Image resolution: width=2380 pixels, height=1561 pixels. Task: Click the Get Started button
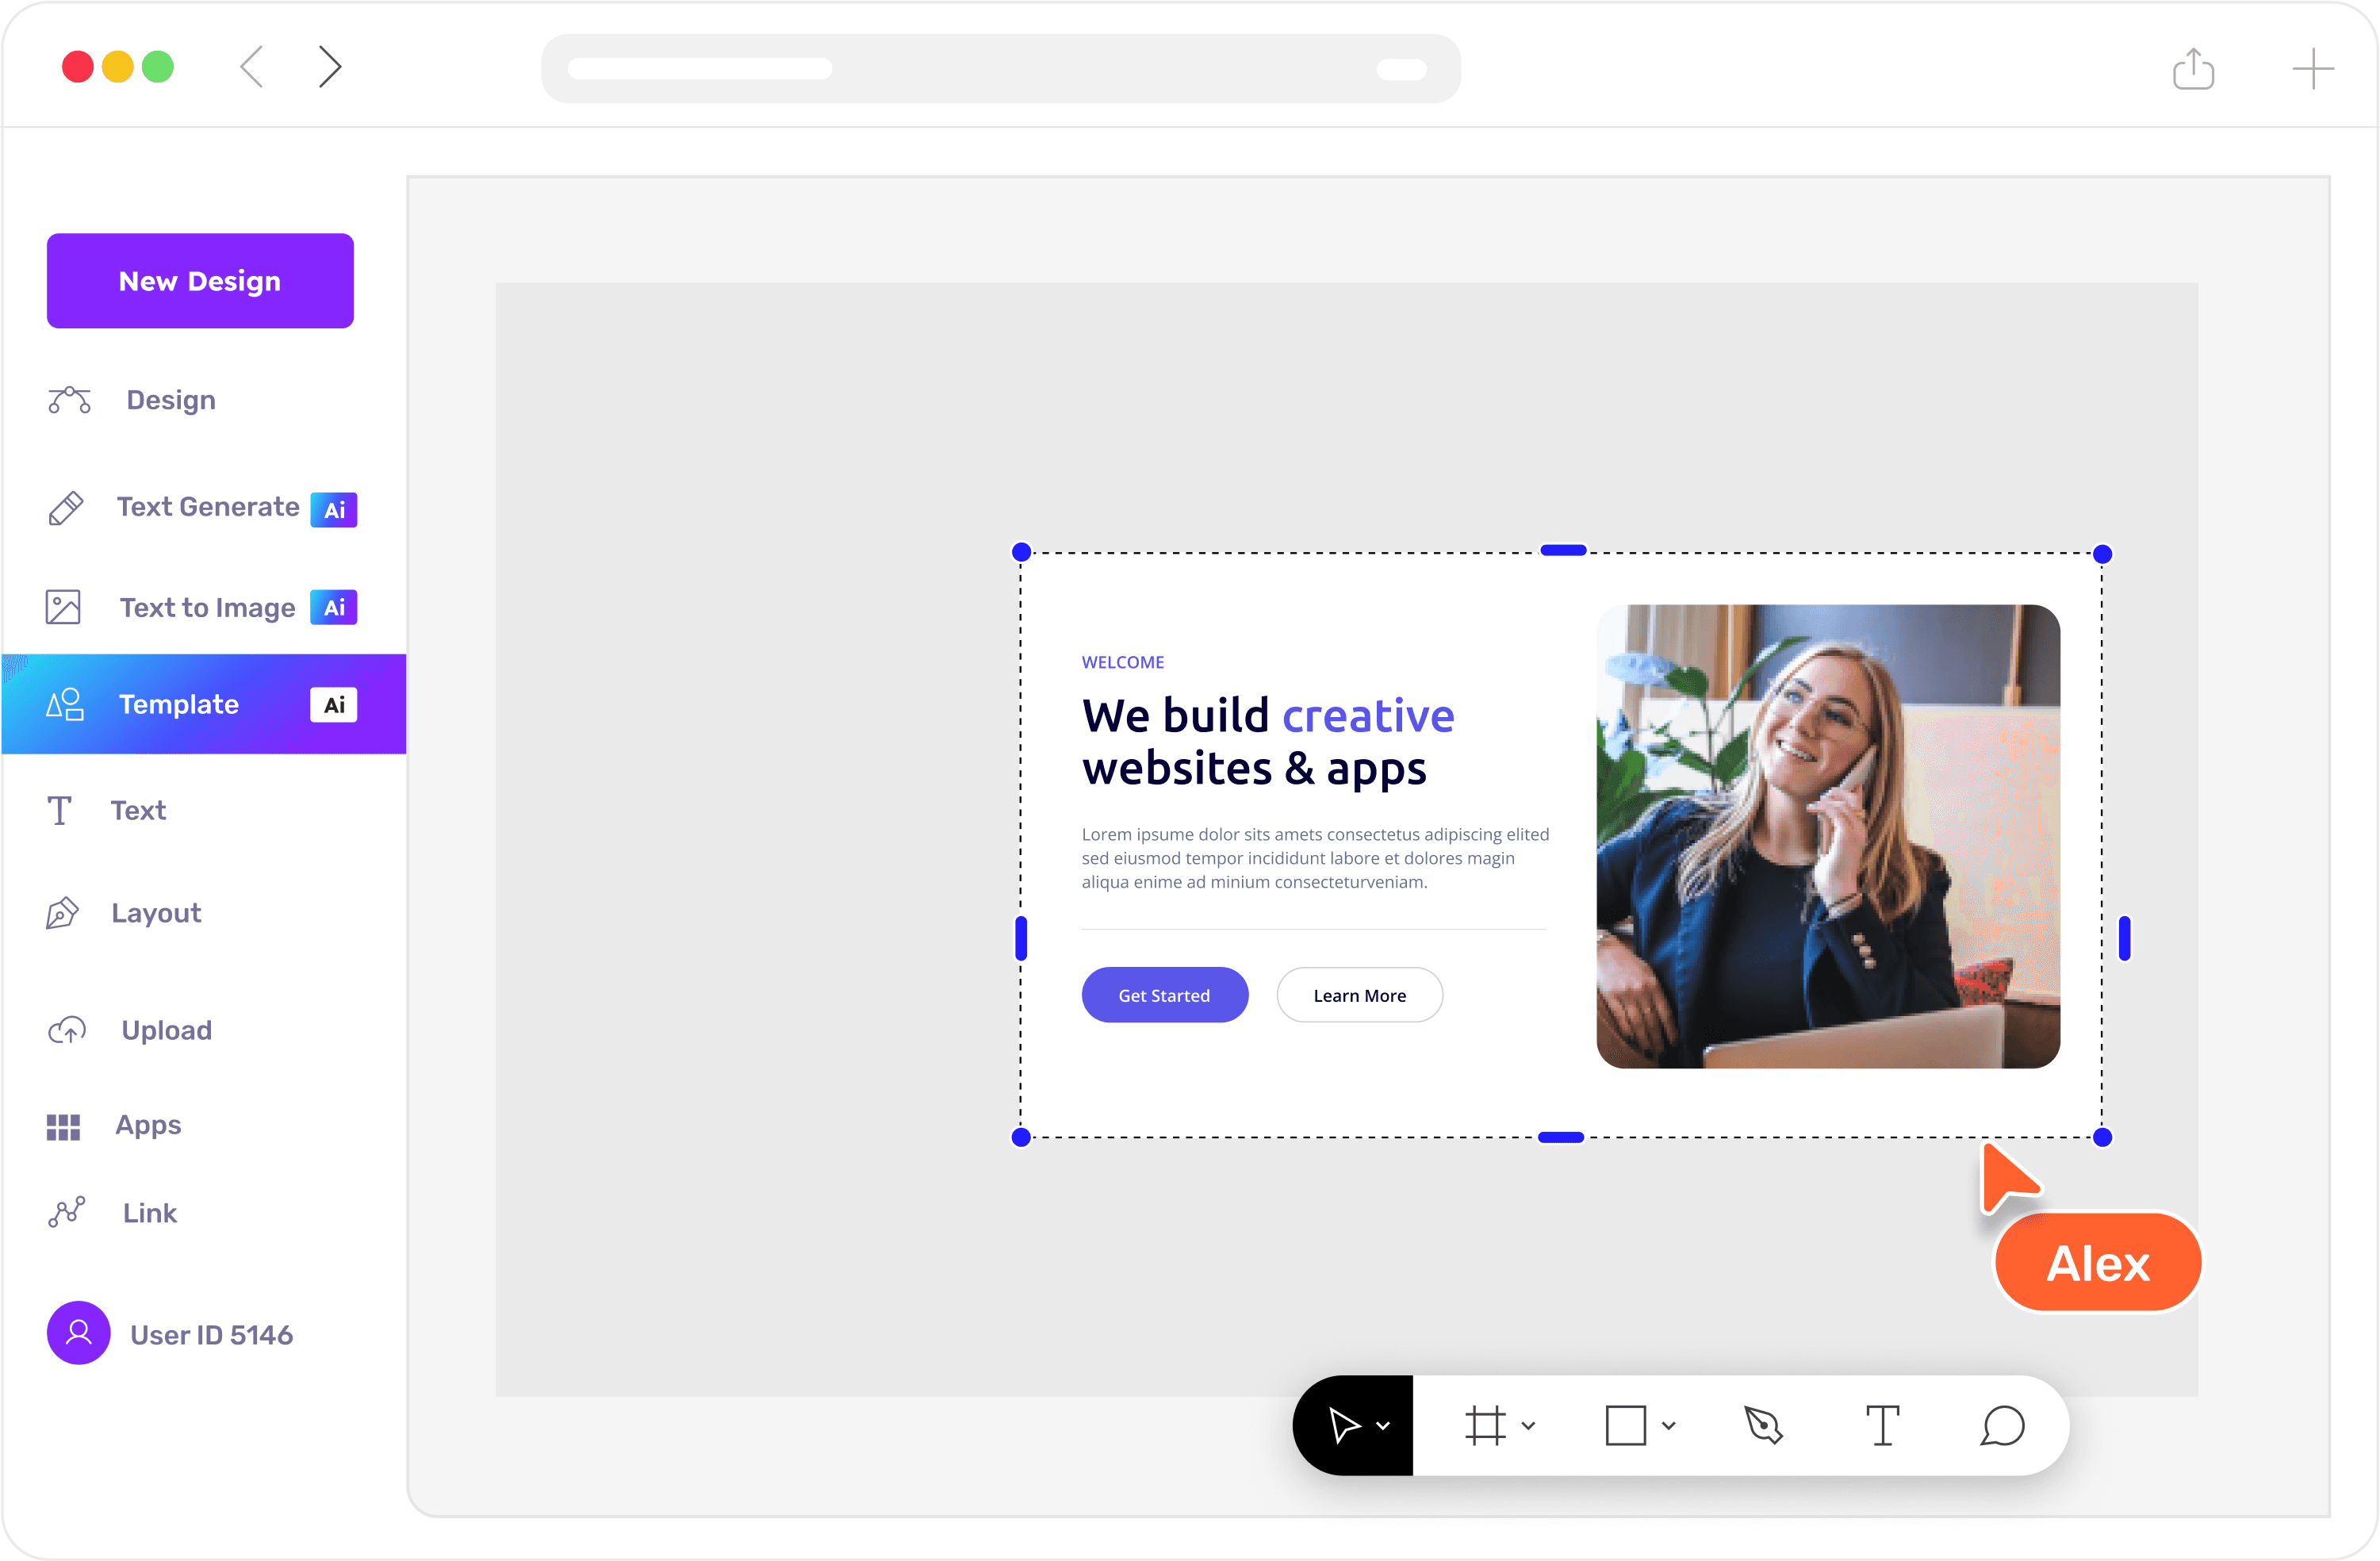1164,995
